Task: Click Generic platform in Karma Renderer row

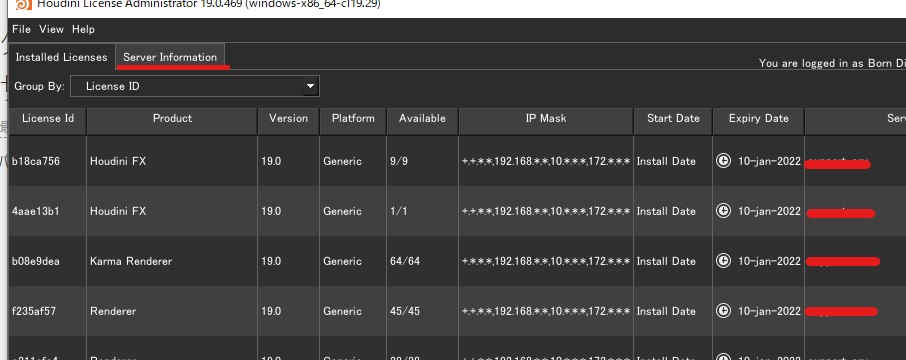Action: click(x=353, y=261)
